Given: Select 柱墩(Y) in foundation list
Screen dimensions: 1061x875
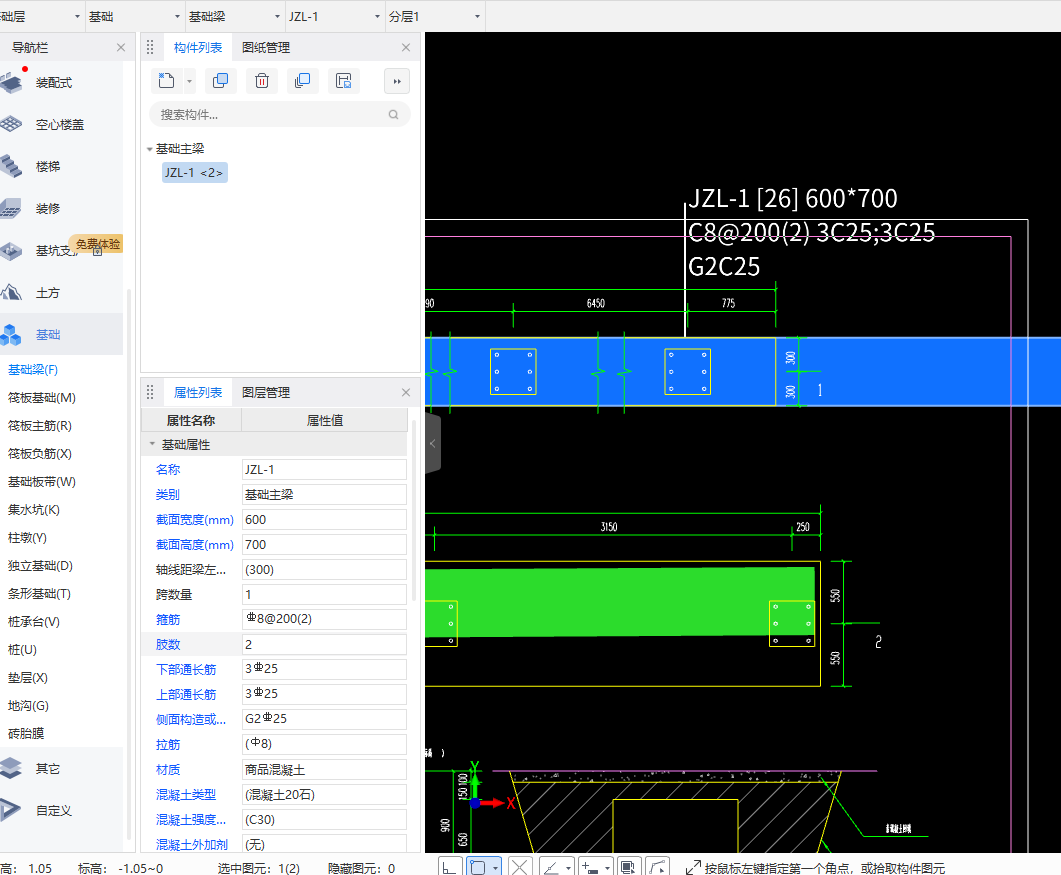Looking at the screenshot, I should tap(27, 537).
